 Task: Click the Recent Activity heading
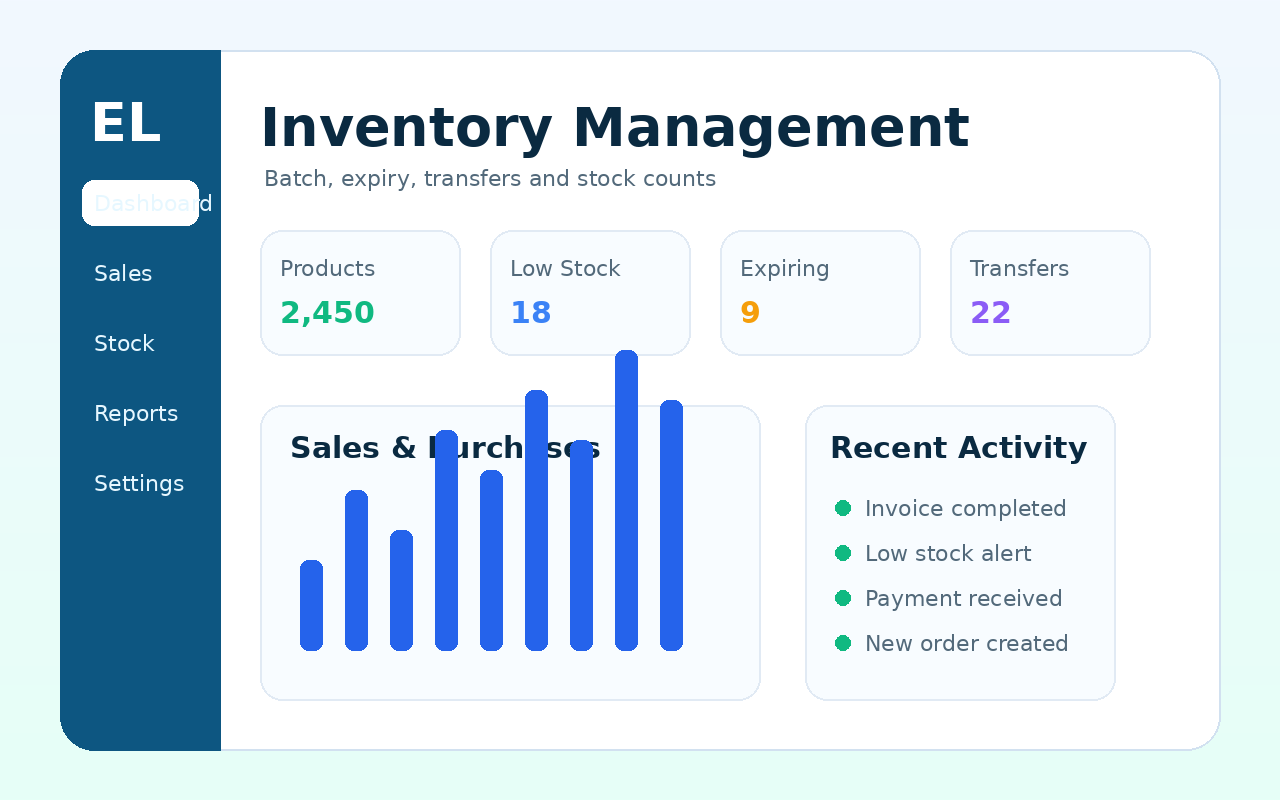point(958,448)
